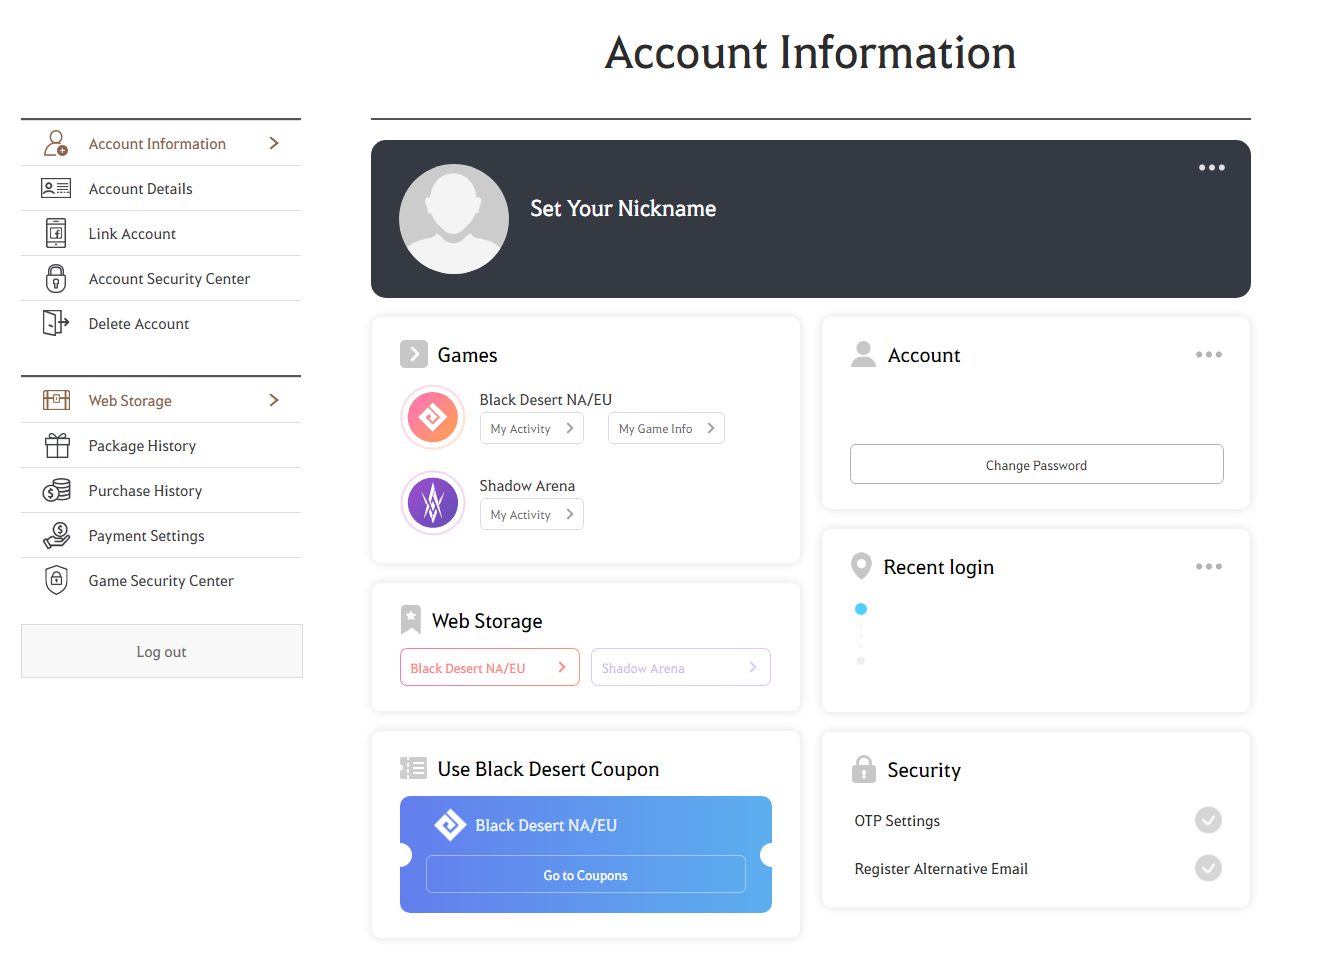Click the Account card person icon
Image resolution: width=1330 pixels, height=953 pixels.
click(863, 354)
